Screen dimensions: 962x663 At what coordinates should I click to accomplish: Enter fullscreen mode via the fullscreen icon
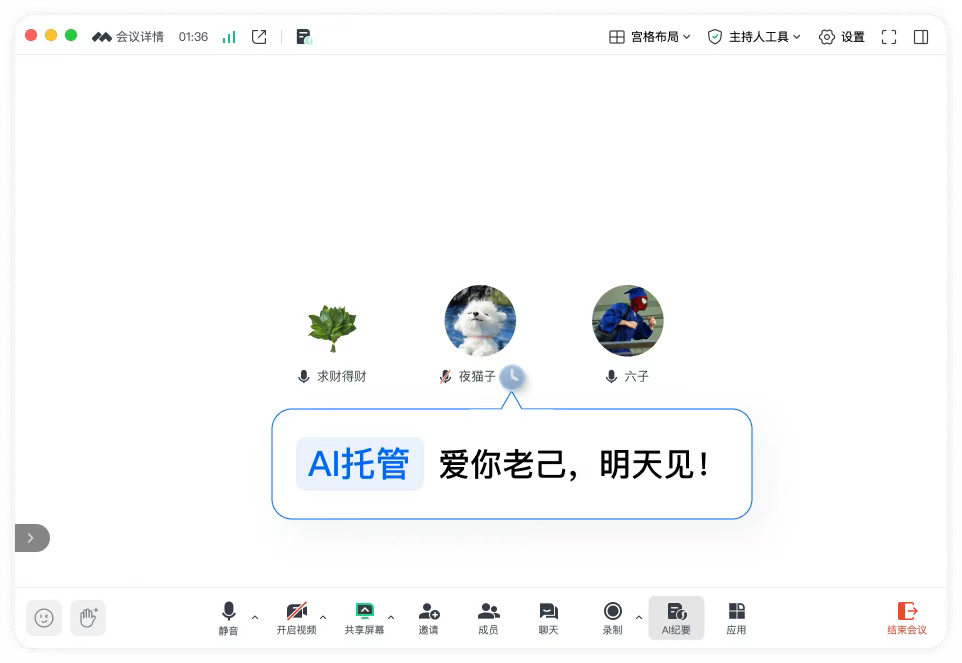point(888,37)
